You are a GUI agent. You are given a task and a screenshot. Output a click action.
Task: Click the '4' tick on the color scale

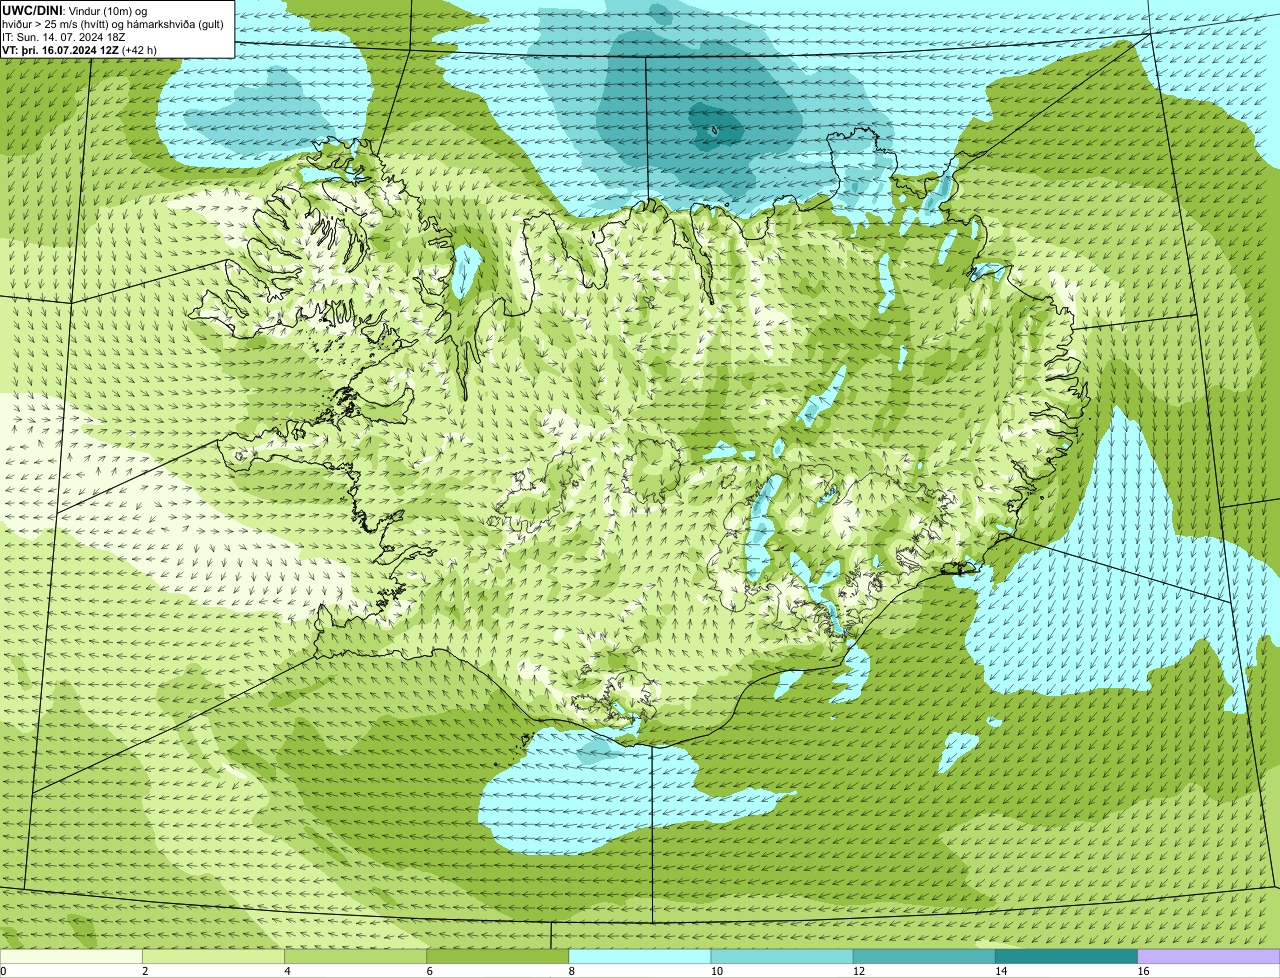pos(288,971)
